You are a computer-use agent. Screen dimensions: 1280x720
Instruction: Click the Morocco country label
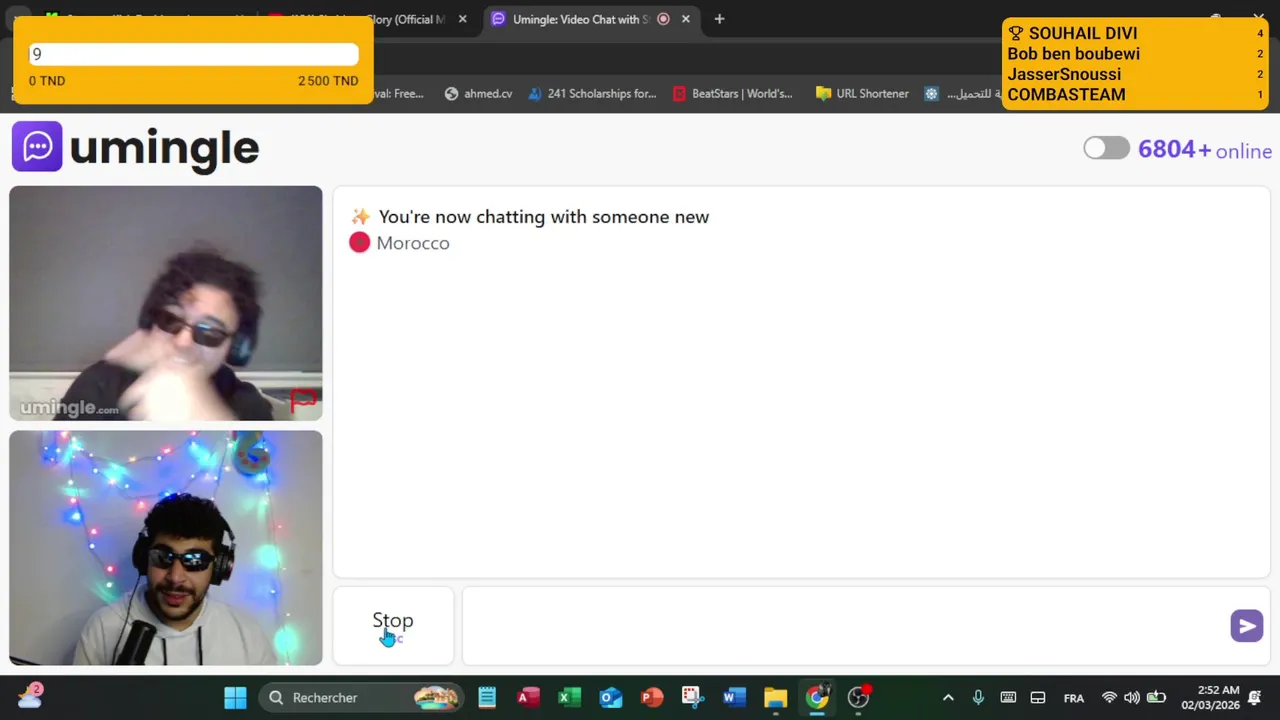[x=413, y=243]
